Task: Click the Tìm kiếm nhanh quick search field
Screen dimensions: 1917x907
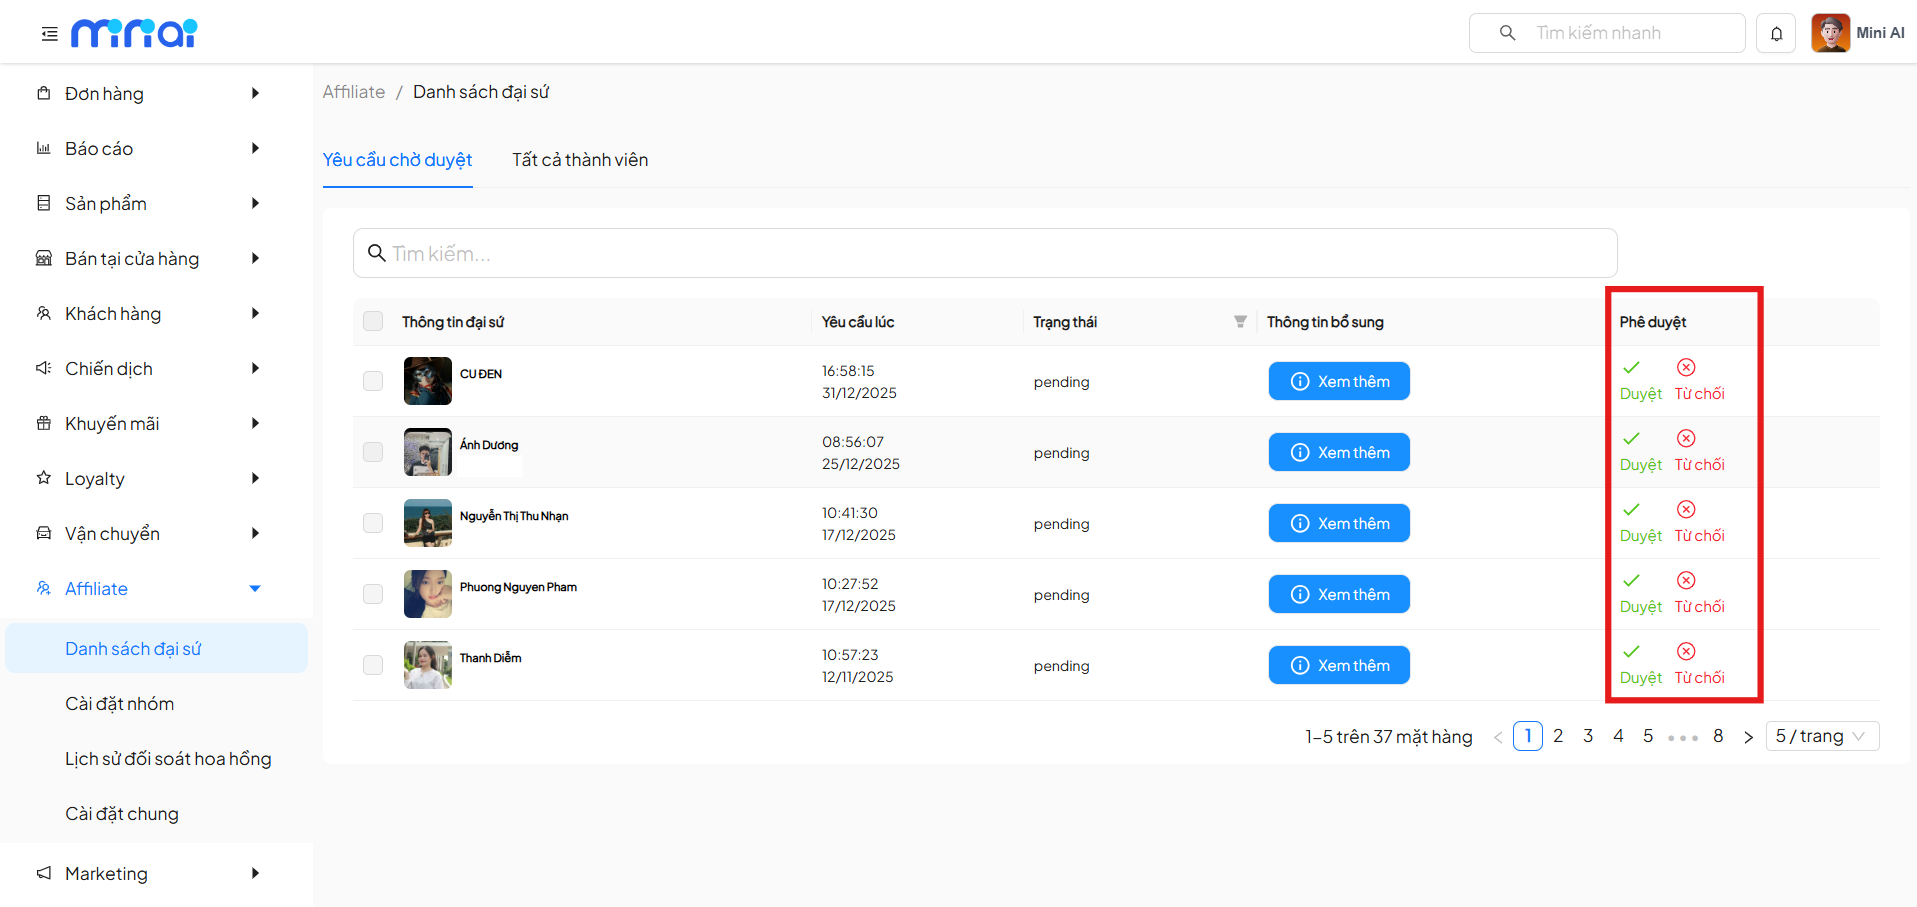Action: tap(1620, 33)
